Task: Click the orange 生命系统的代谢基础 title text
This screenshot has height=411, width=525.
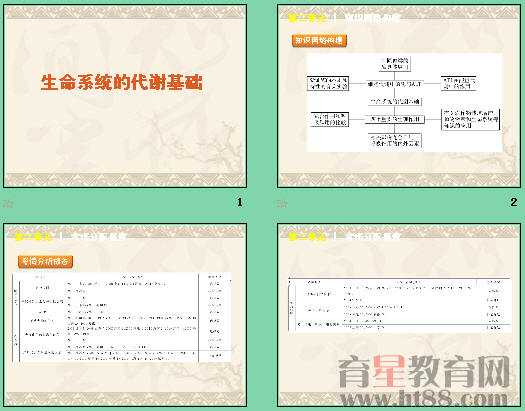Action: point(122,83)
